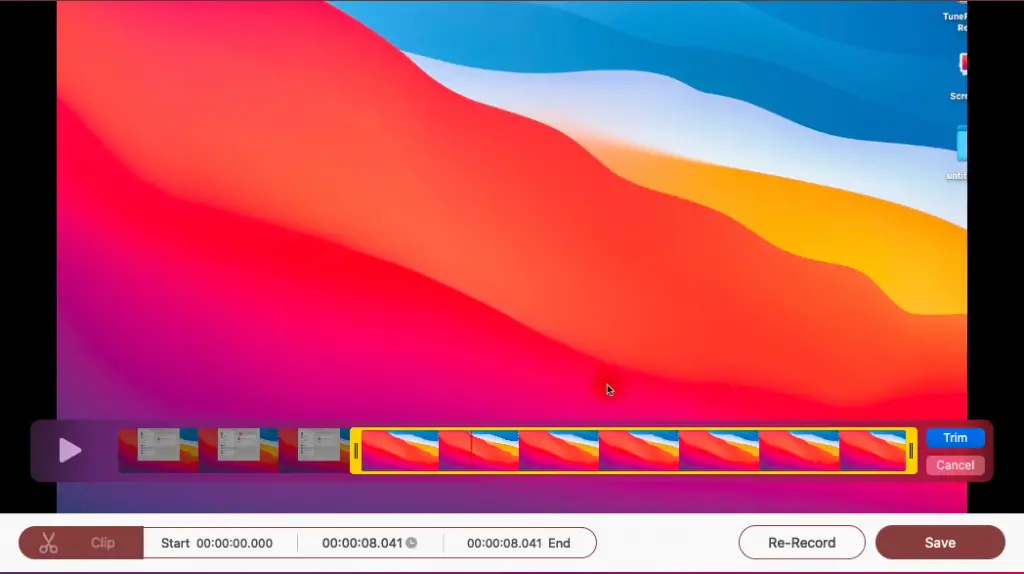This screenshot has width=1024, height=574.
Task: Click the left yellow trim handle
Action: pyautogui.click(x=356, y=451)
